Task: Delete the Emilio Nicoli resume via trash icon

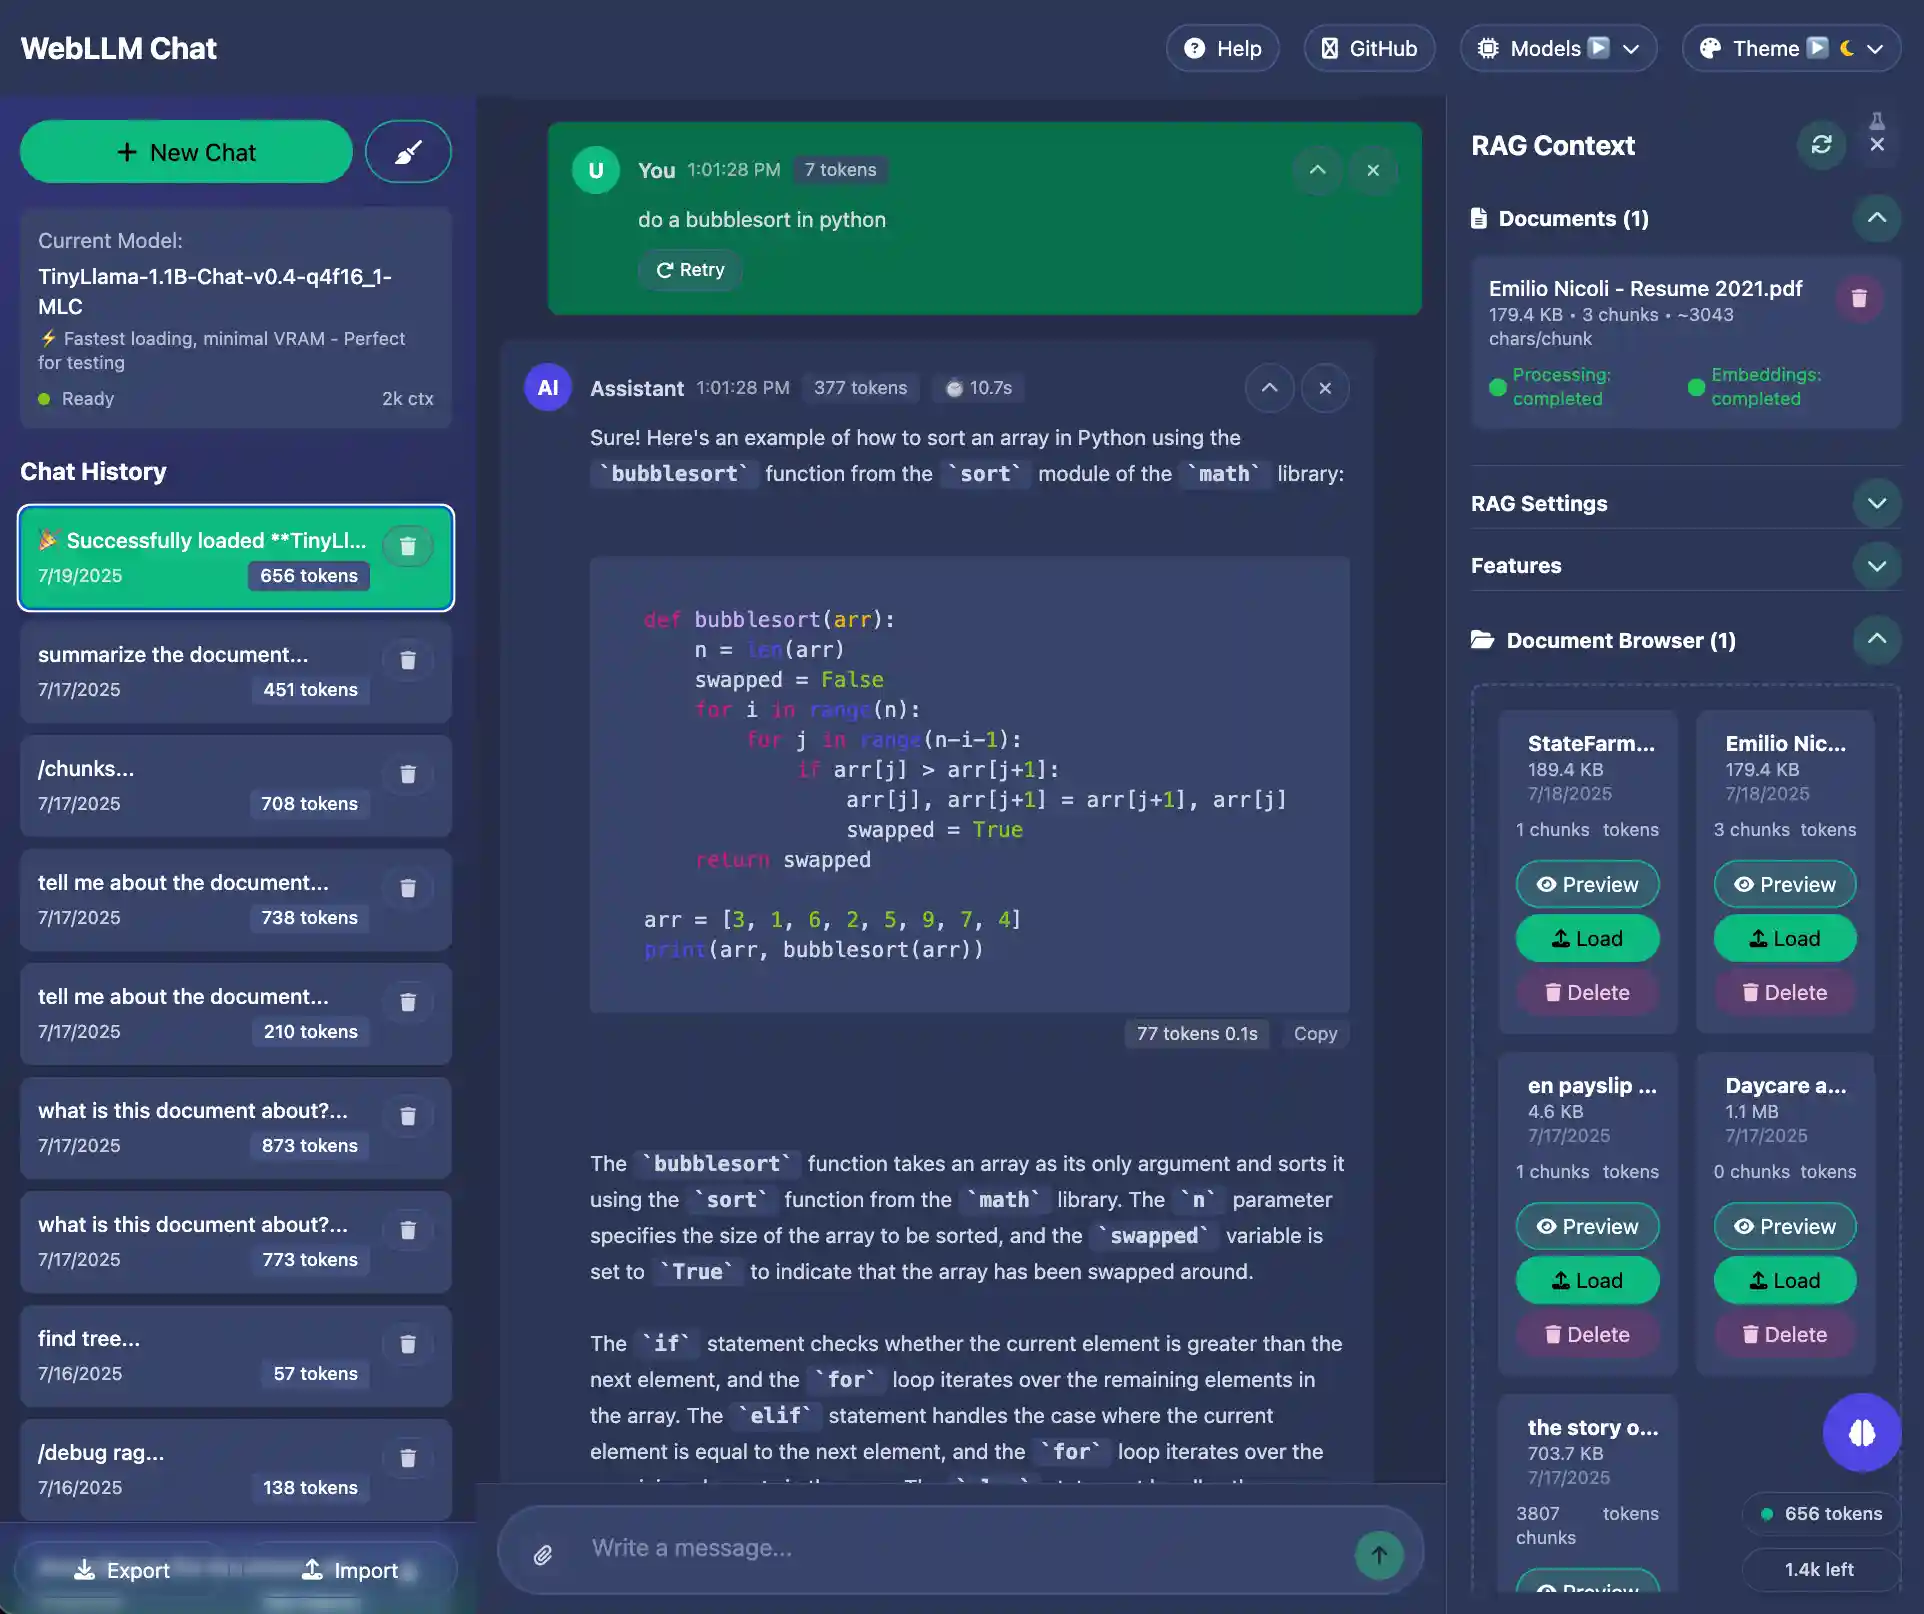Action: (x=1859, y=298)
